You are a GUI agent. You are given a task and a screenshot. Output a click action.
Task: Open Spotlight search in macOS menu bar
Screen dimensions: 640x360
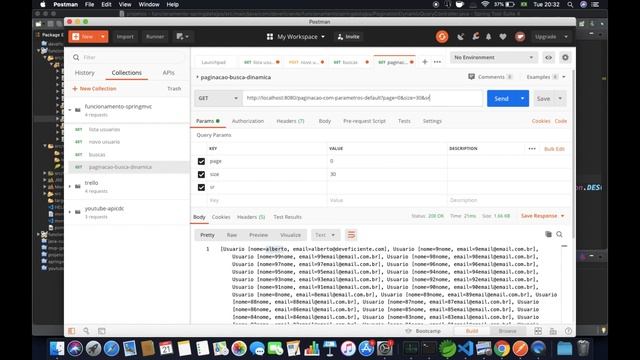(x=570, y=4)
